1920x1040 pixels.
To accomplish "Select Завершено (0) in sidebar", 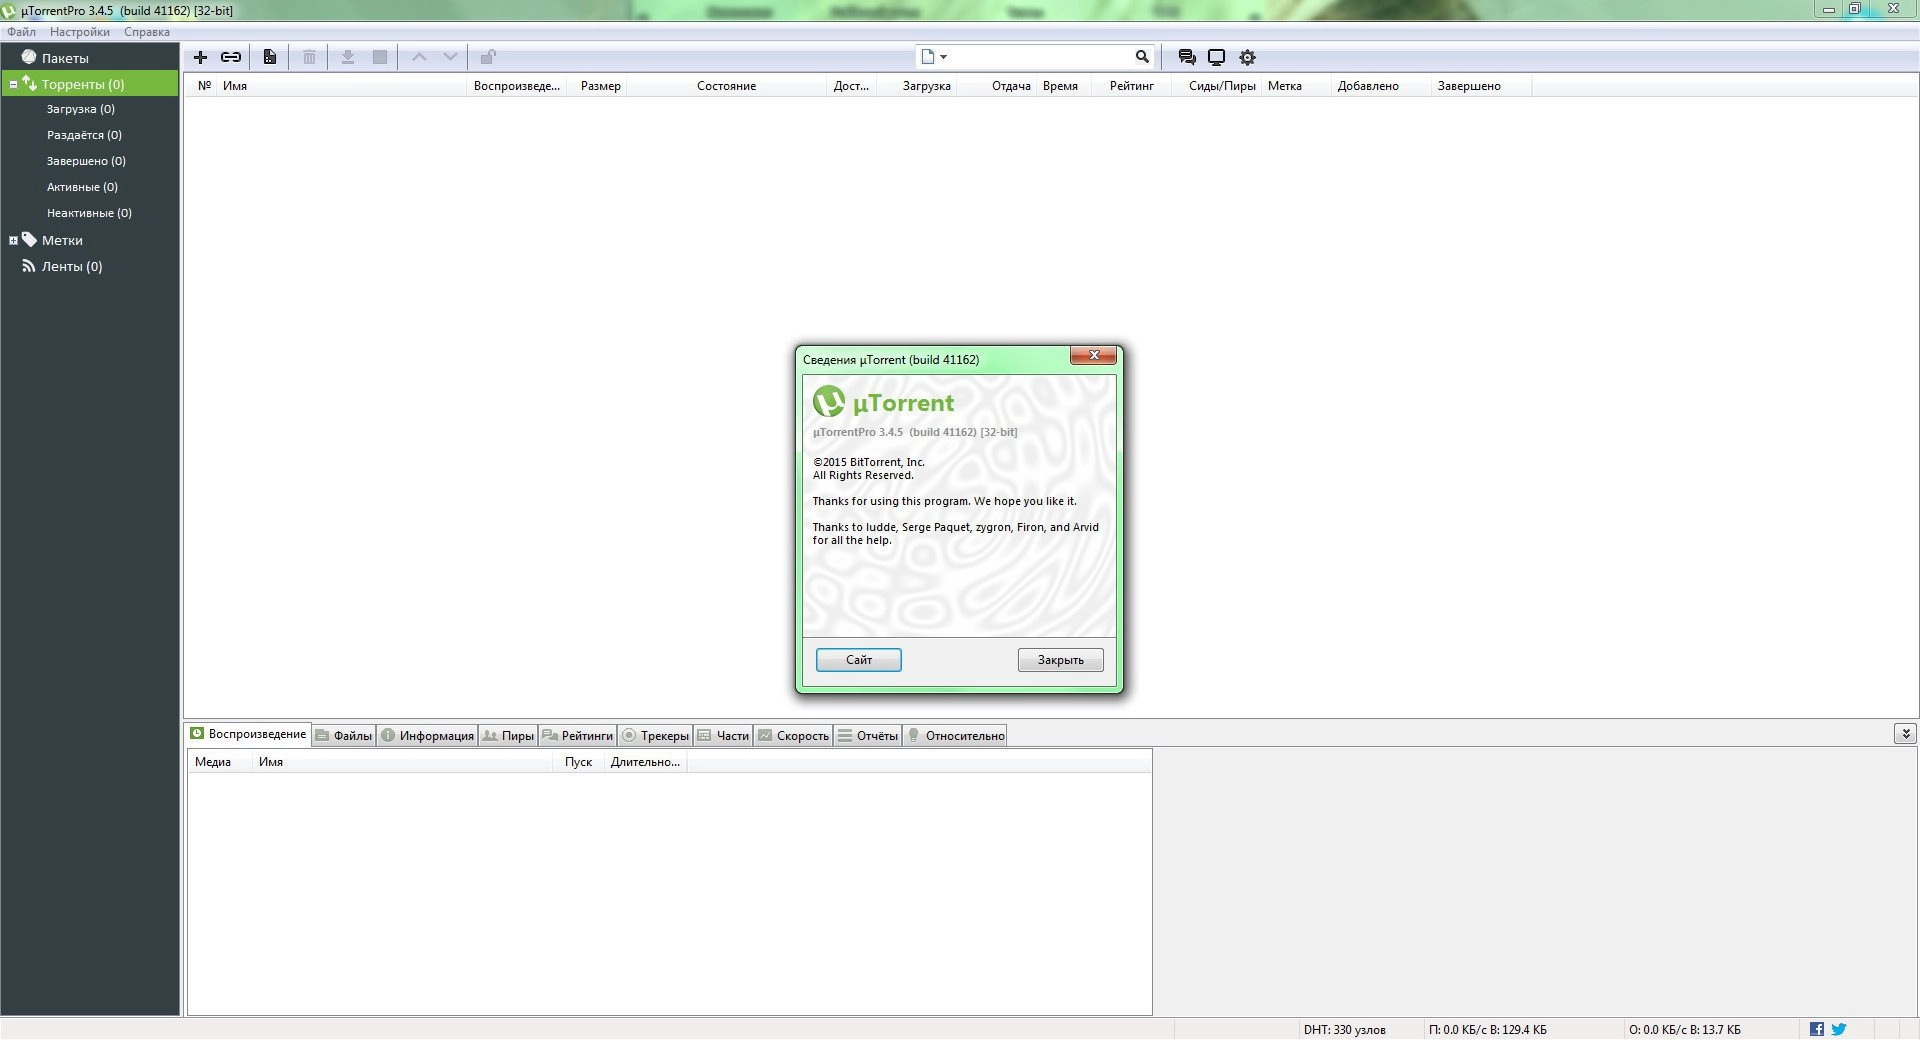I will [x=86, y=161].
